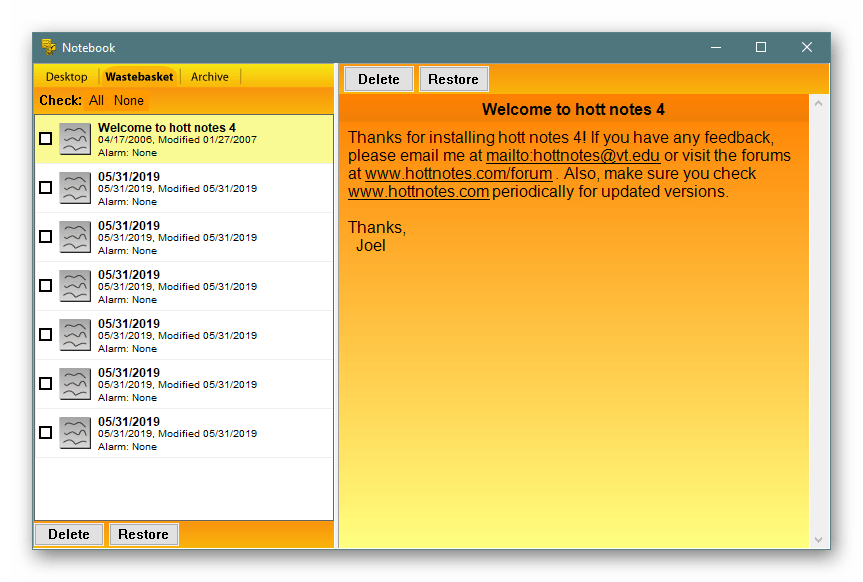Open the Archive tab
This screenshot has width=863, height=582.
click(210, 77)
